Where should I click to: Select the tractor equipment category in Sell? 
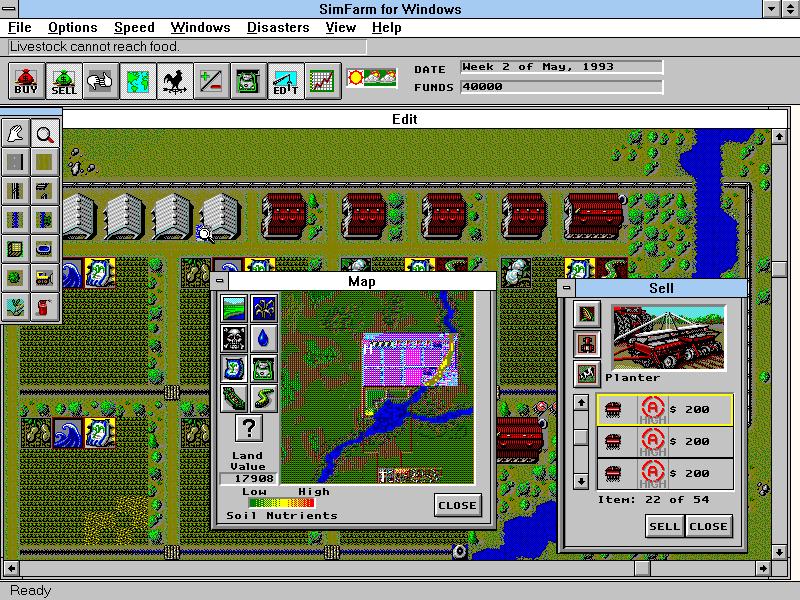[587, 343]
